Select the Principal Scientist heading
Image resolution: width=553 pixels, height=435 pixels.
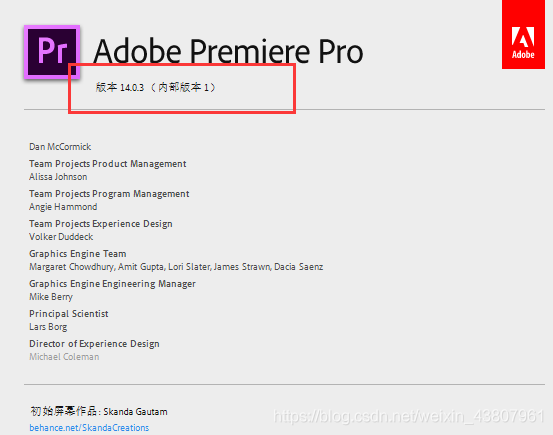[69, 314]
